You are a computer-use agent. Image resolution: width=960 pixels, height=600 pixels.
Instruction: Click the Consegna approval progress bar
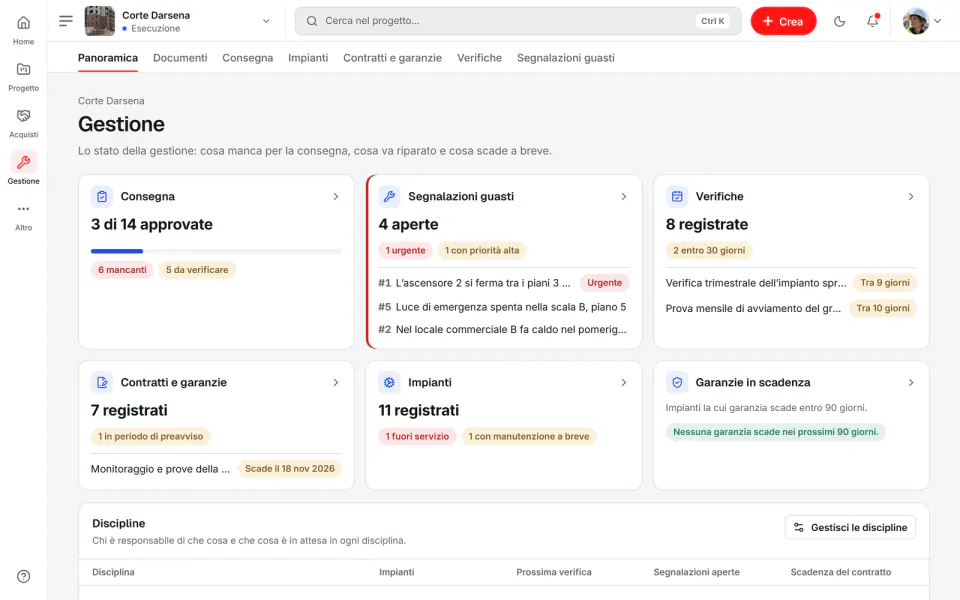pos(216,251)
